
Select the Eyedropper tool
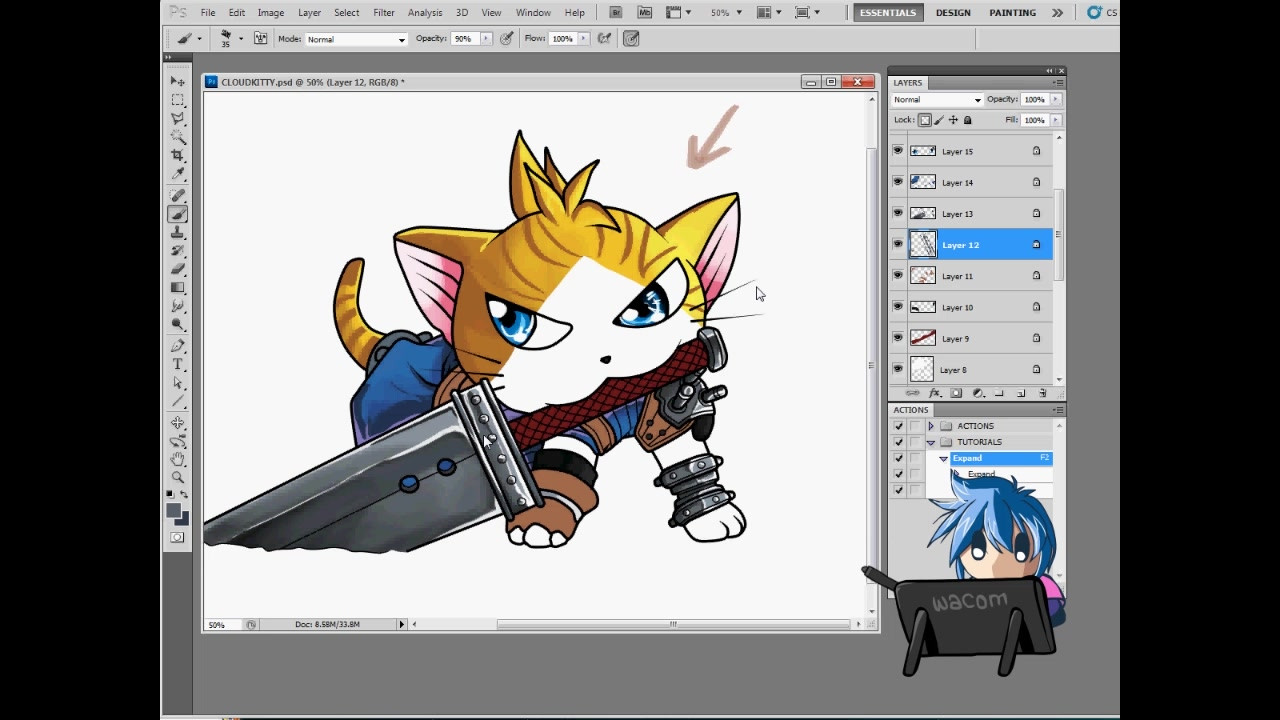[178, 174]
